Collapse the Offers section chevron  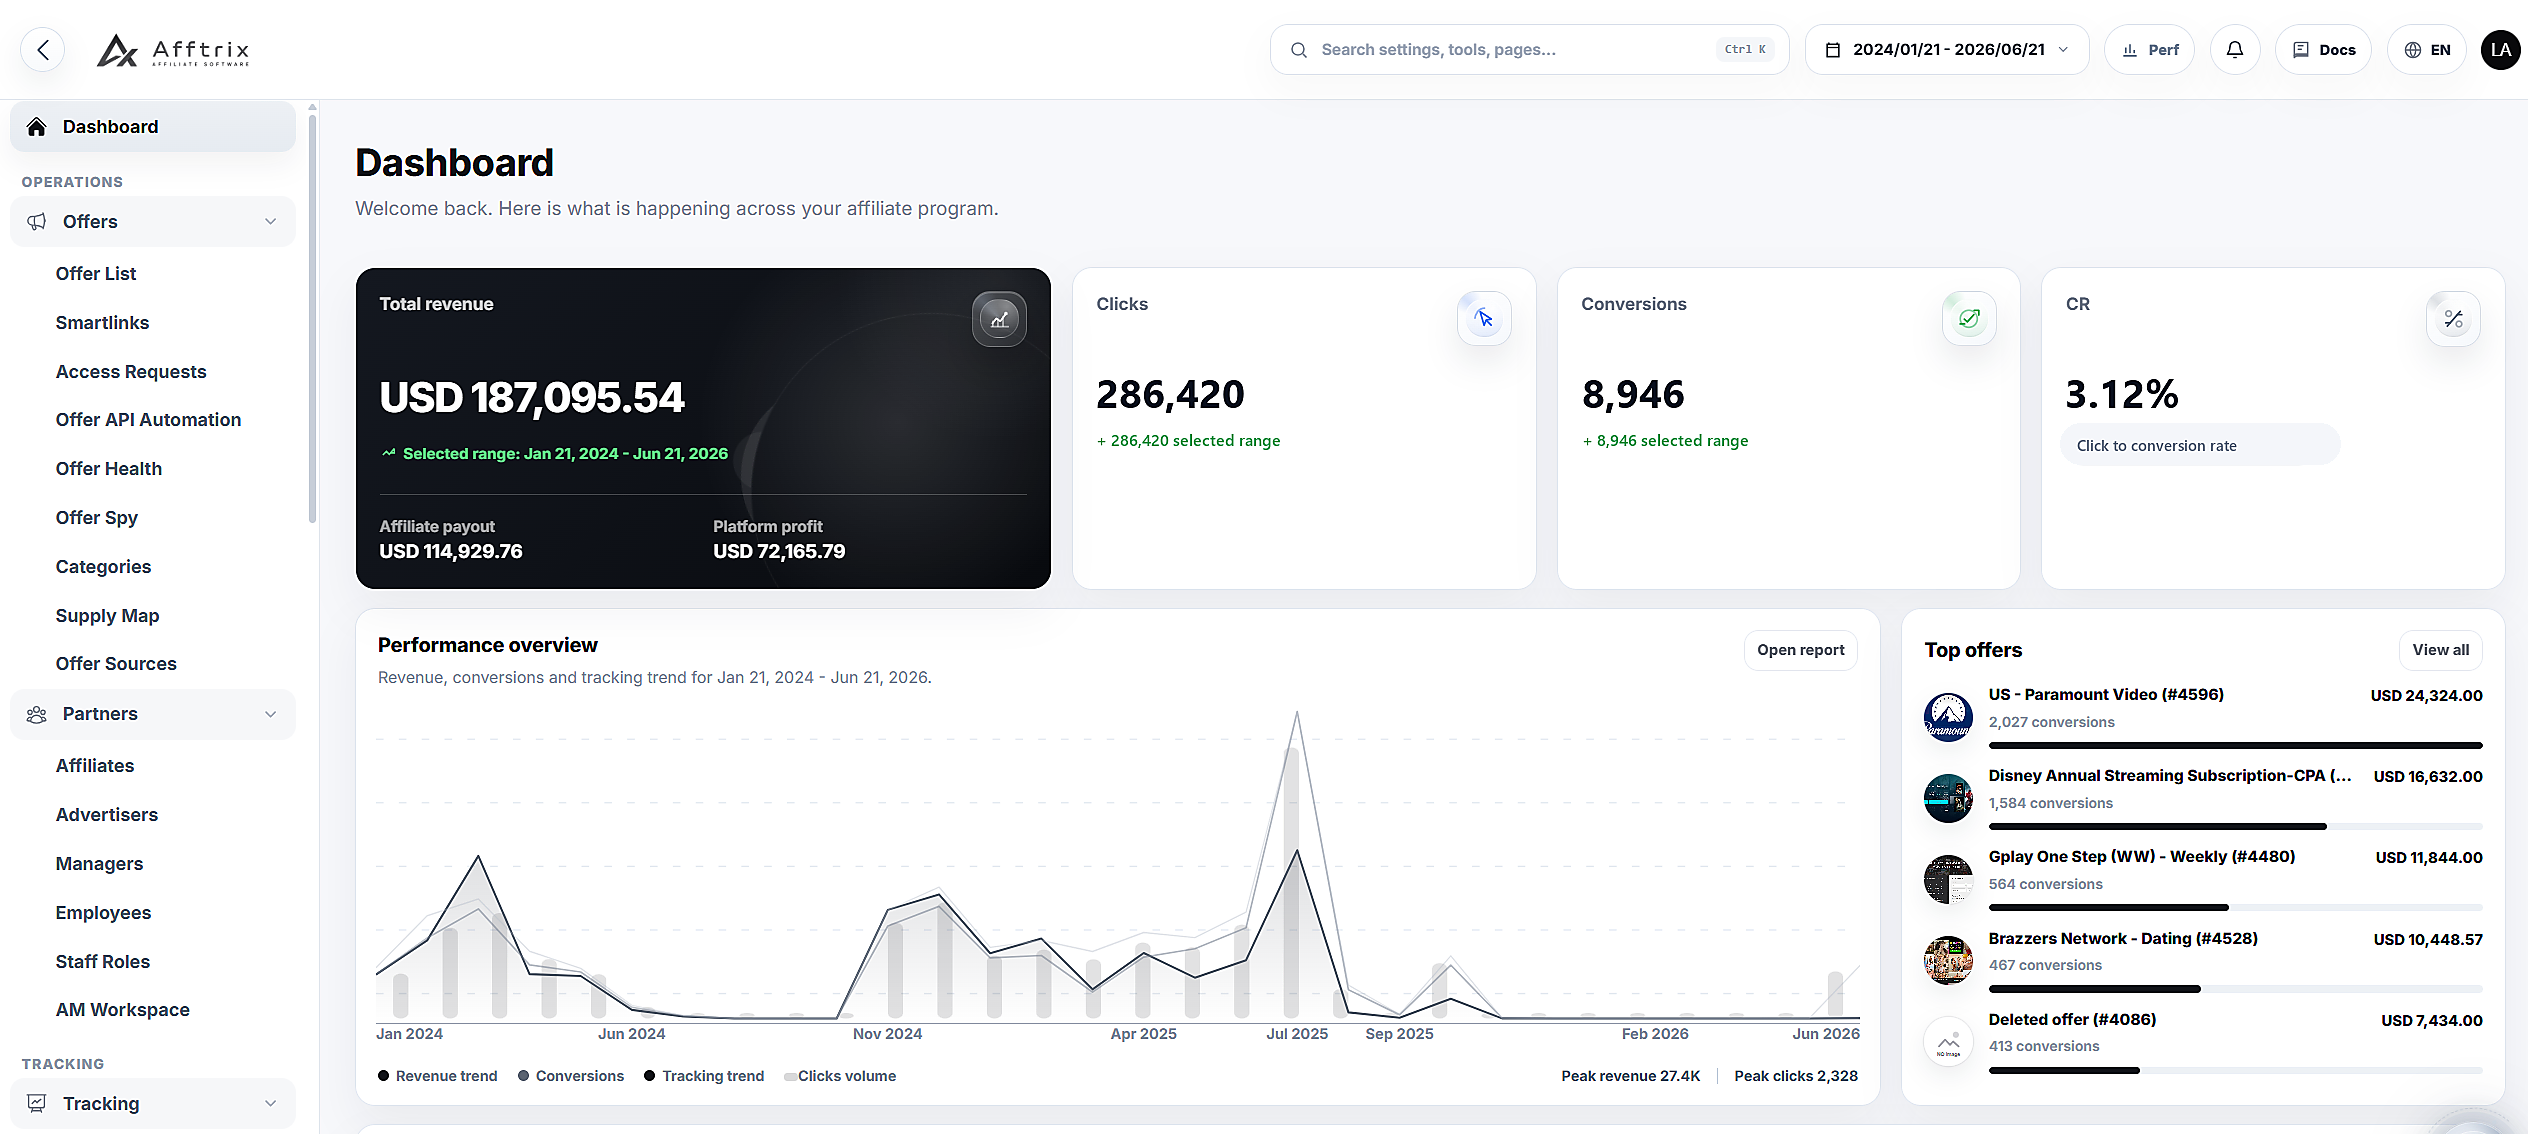click(x=270, y=222)
